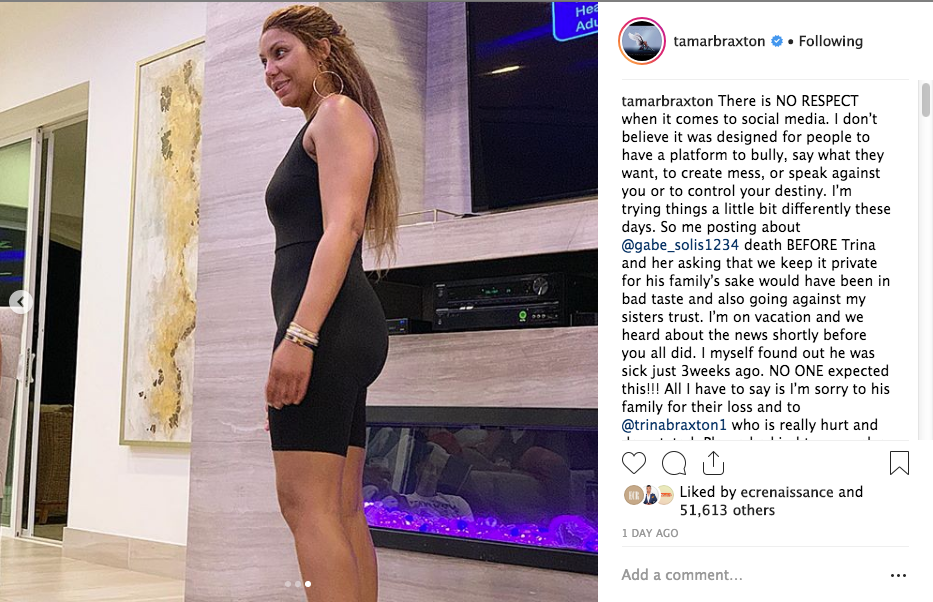This screenshot has width=933, height=602.
Task: Open the three-dot more options menu
Action: [898, 575]
